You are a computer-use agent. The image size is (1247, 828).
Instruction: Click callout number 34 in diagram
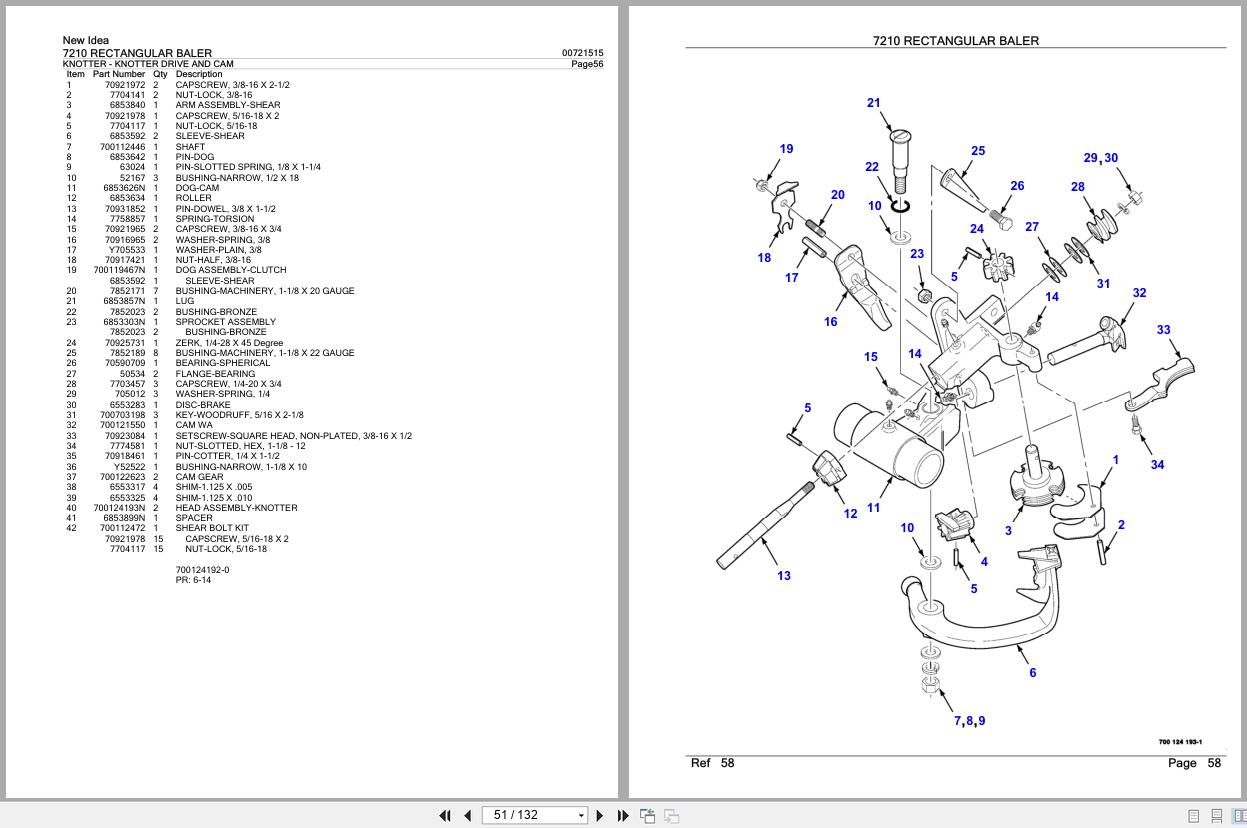[x=1157, y=465]
